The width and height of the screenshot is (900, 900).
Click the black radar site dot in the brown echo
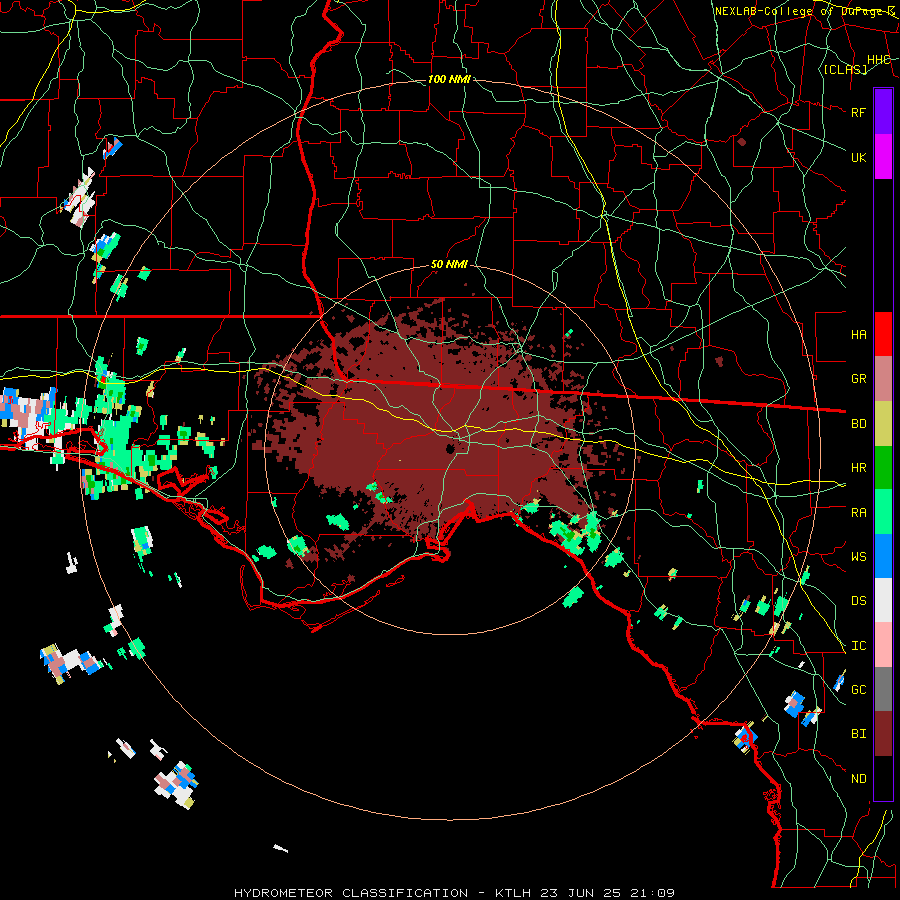click(x=451, y=449)
